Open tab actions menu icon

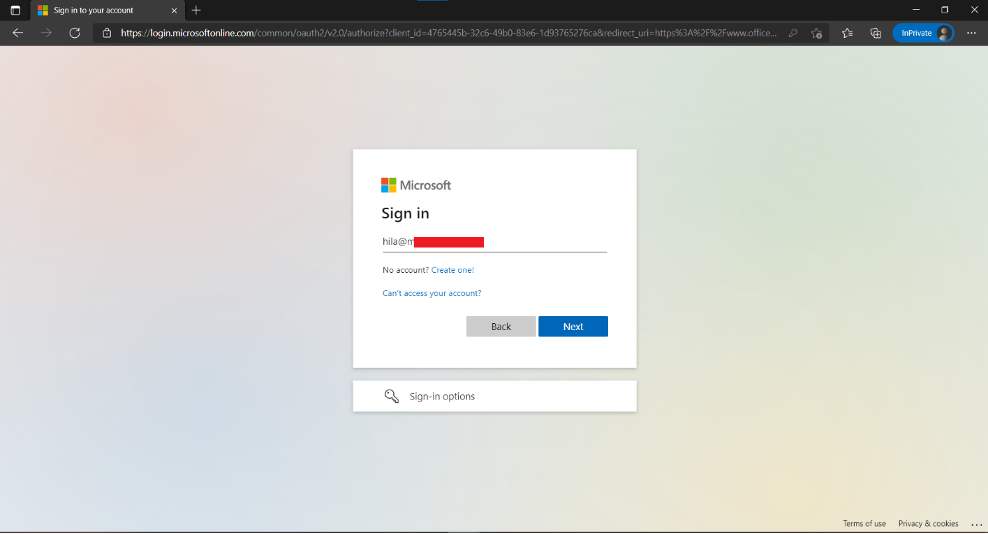click(x=15, y=10)
